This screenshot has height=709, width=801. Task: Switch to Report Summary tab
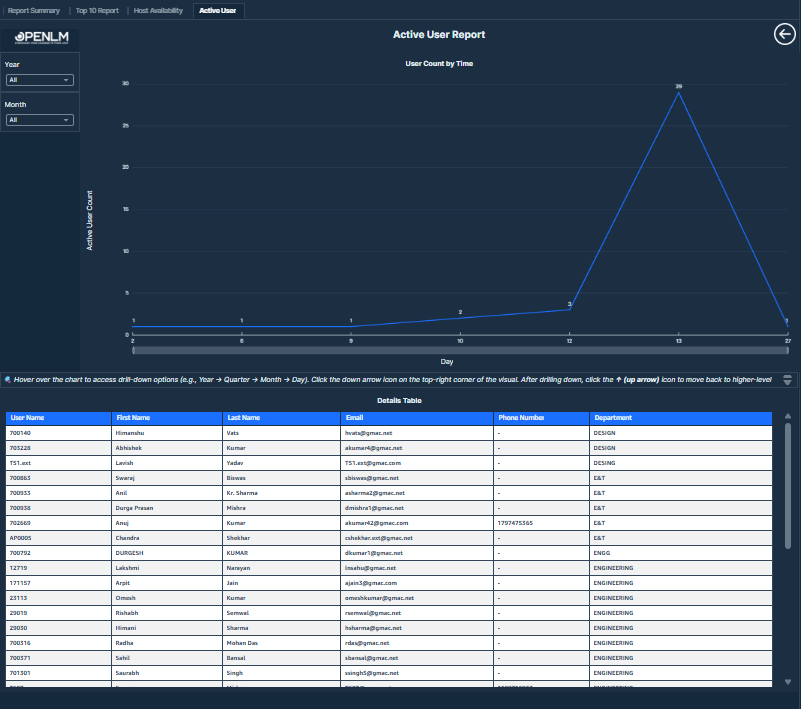coord(34,10)
